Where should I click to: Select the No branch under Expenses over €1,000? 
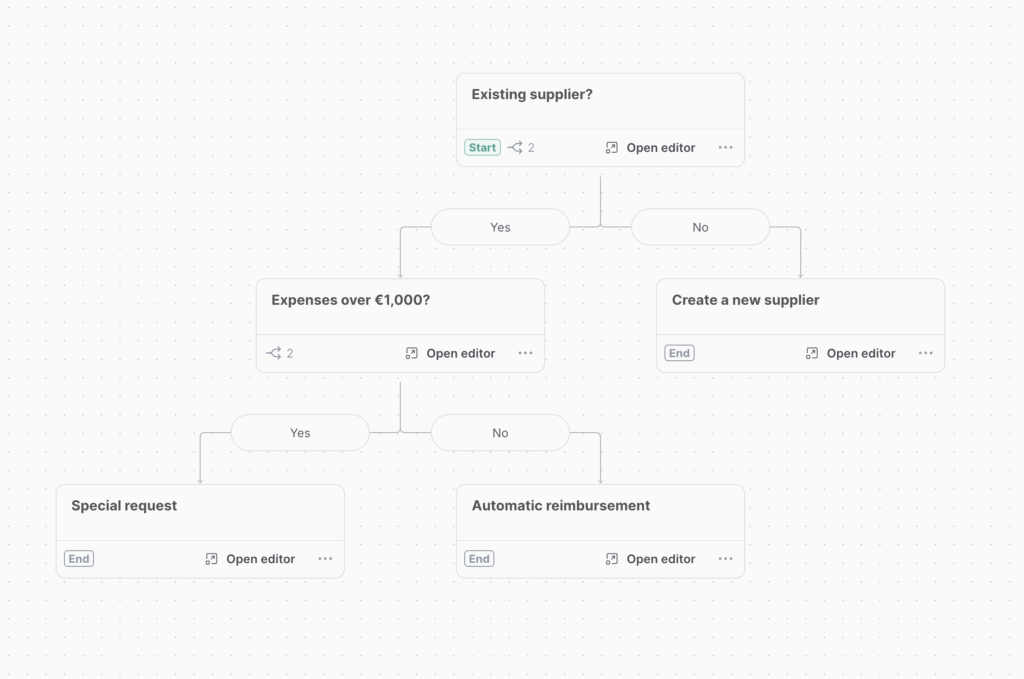click(500, 433)
